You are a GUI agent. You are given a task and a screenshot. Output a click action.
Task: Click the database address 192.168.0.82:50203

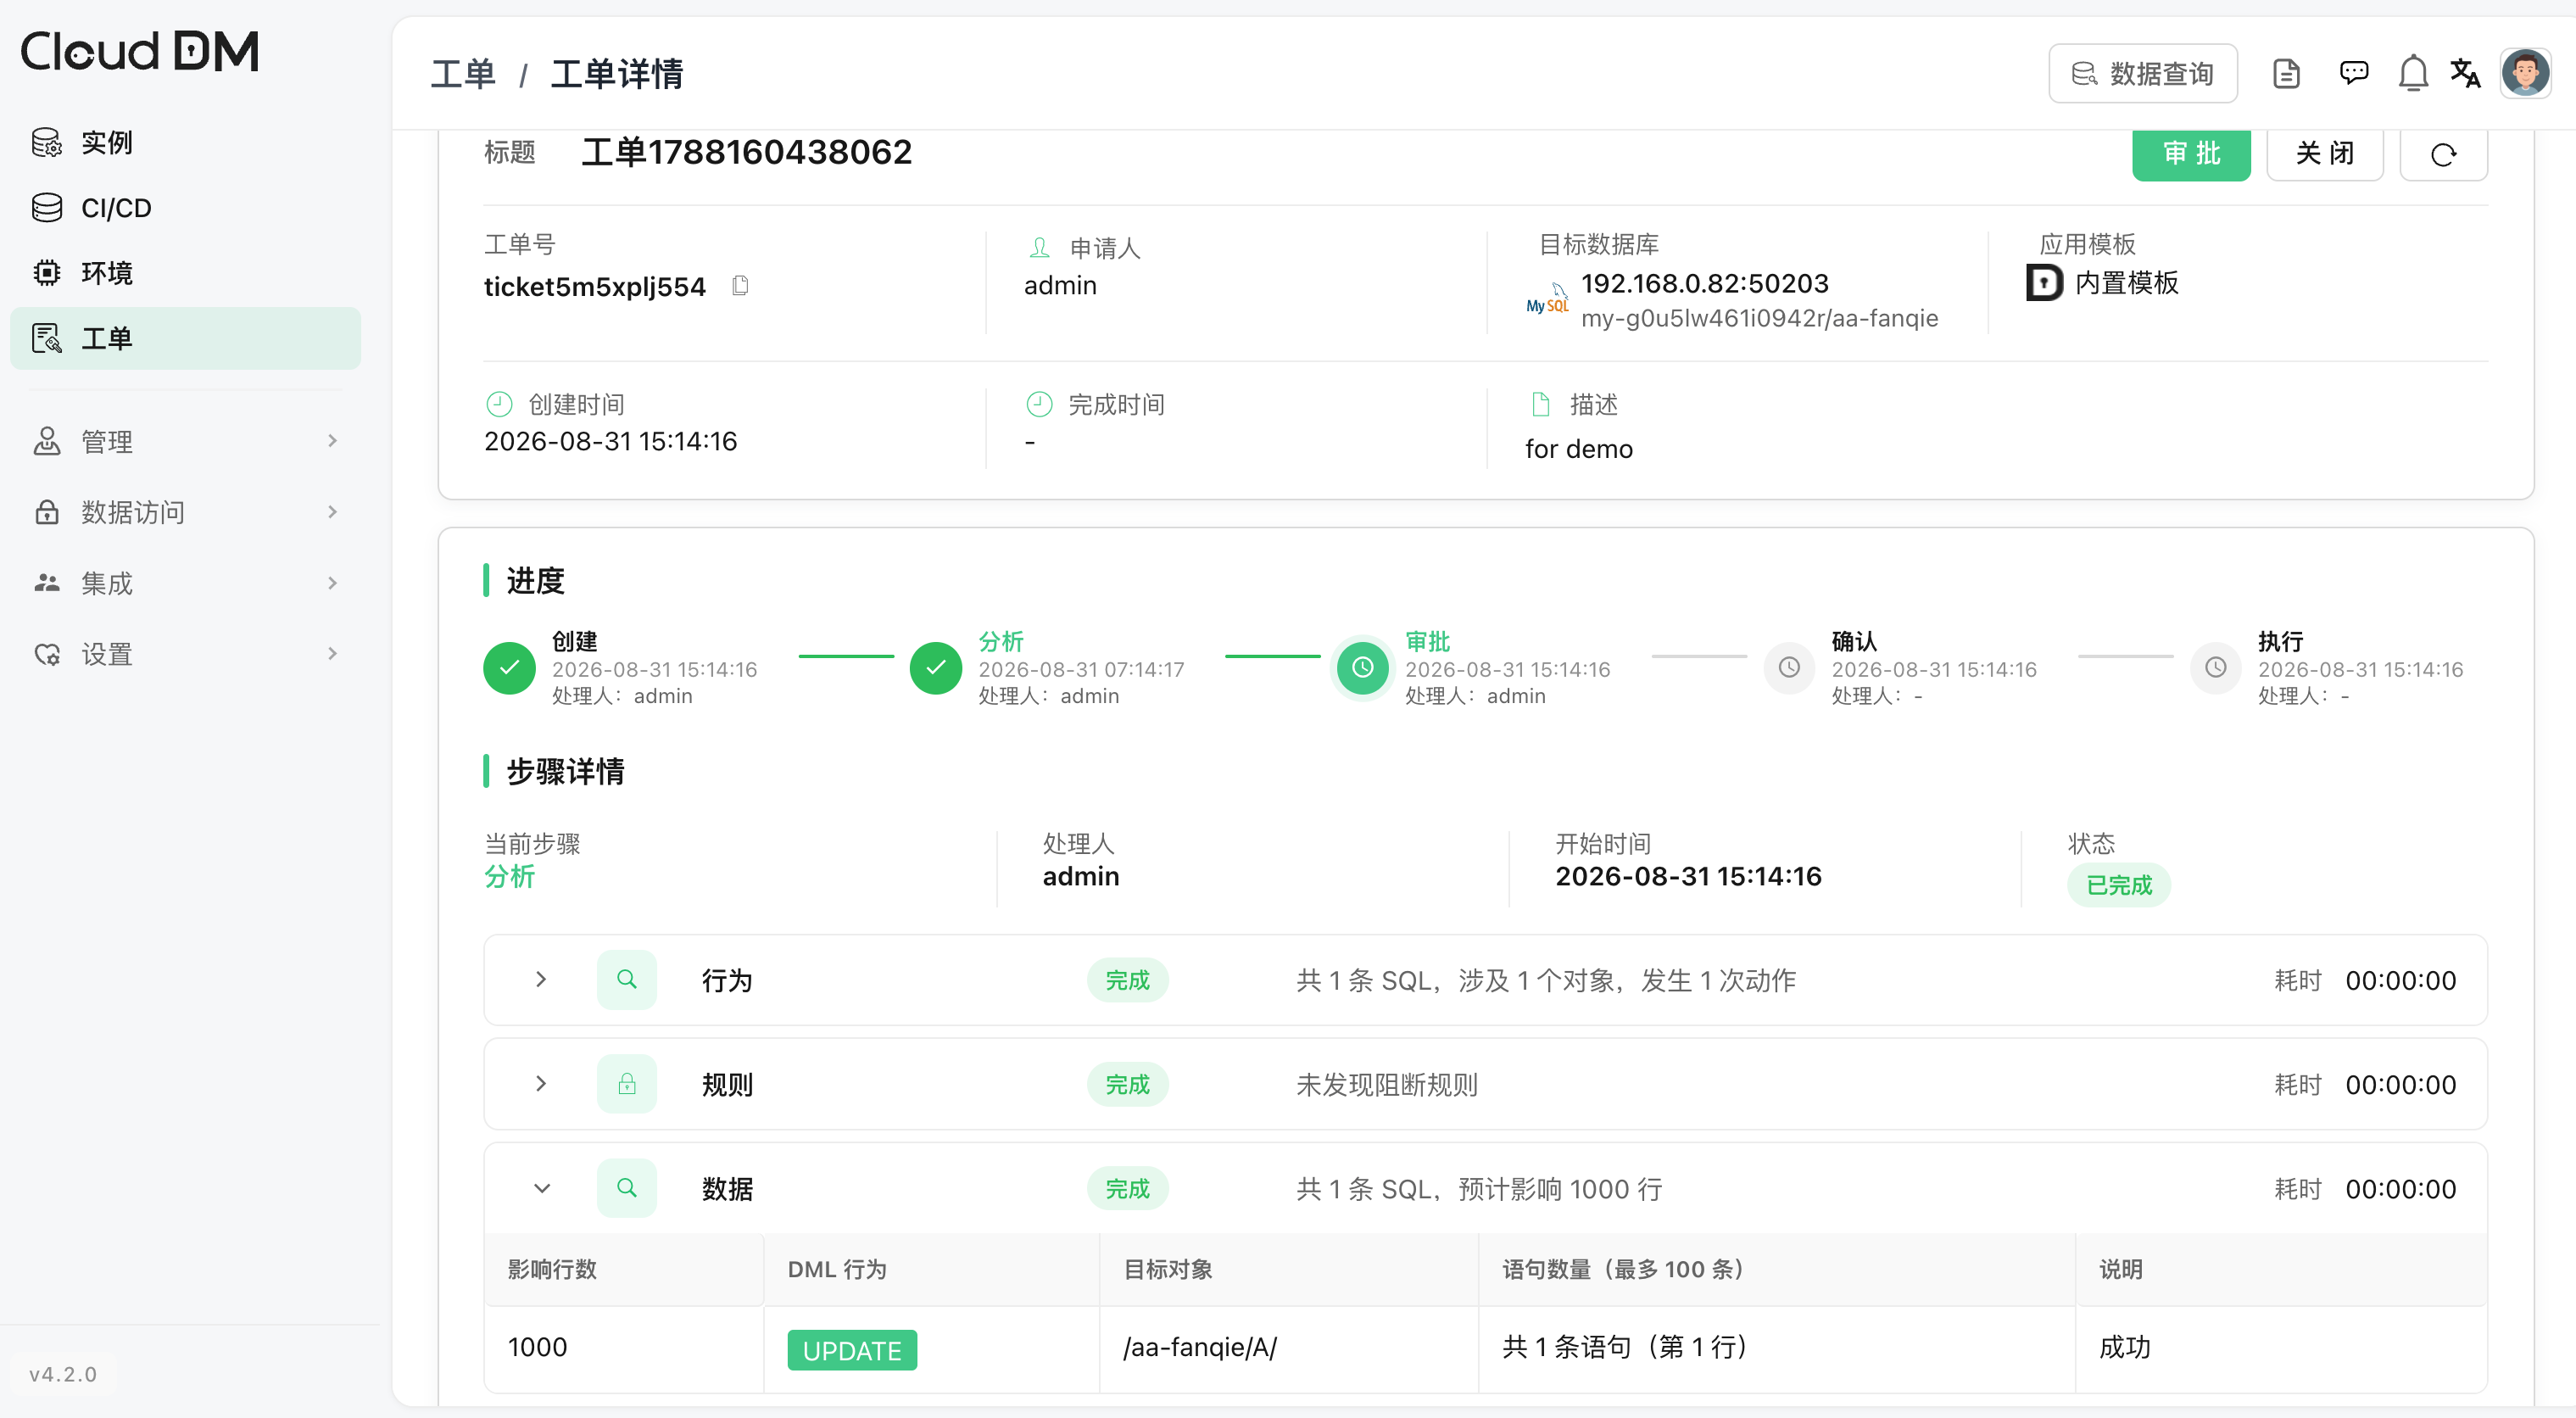tap(1705, 284)
